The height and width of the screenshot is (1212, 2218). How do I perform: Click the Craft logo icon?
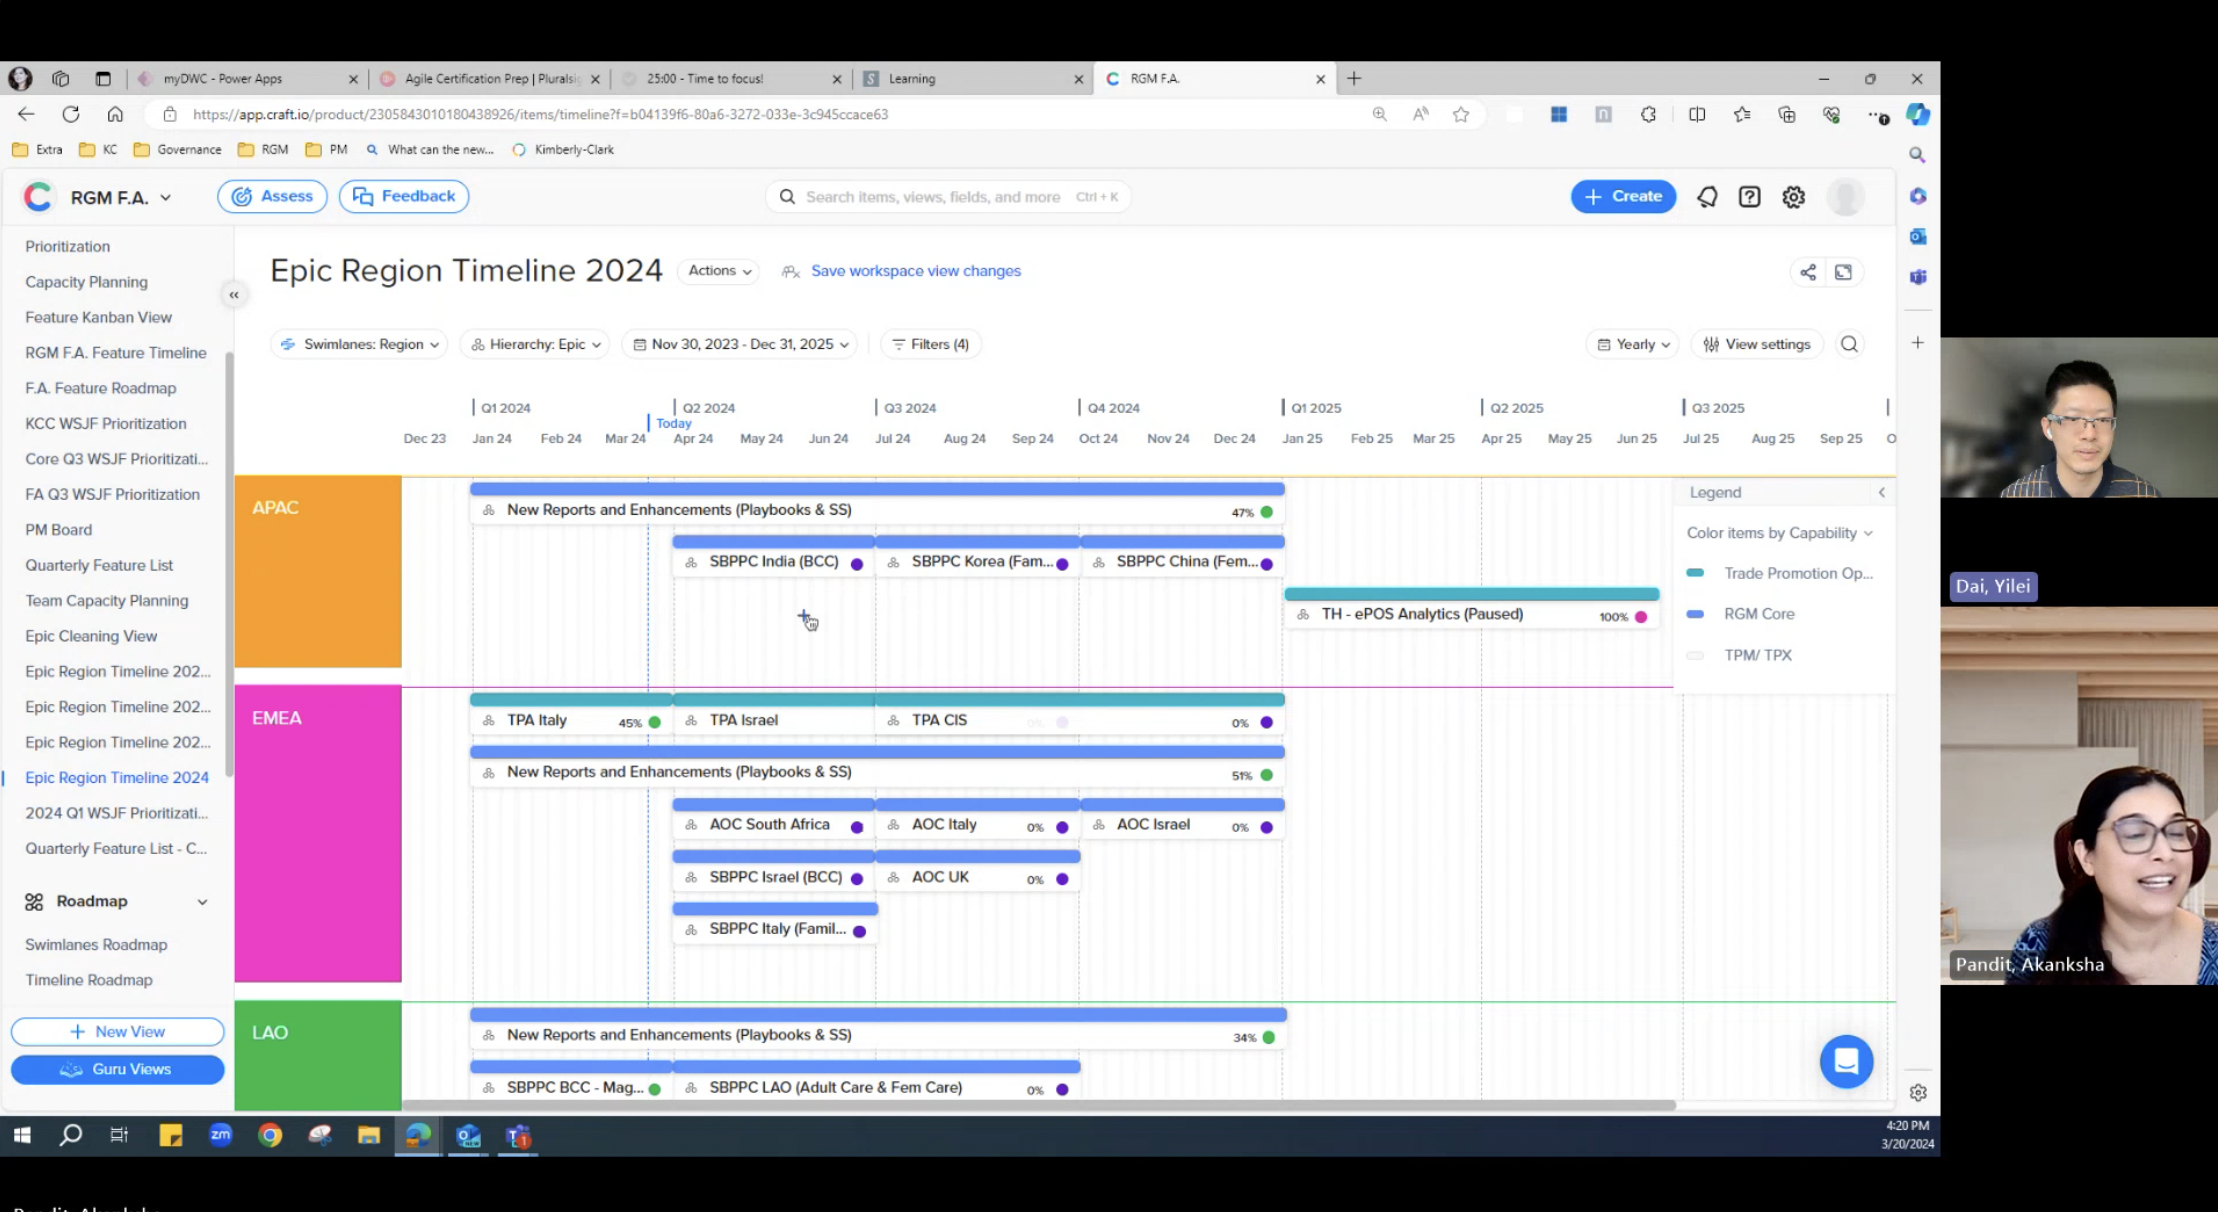coord(38,197)
